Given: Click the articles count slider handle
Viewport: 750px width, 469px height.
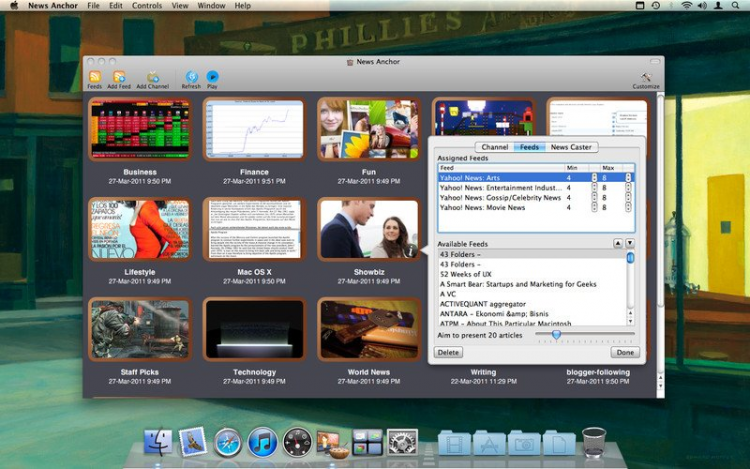Looking at the screenshot, I should [x=556, y=335].
